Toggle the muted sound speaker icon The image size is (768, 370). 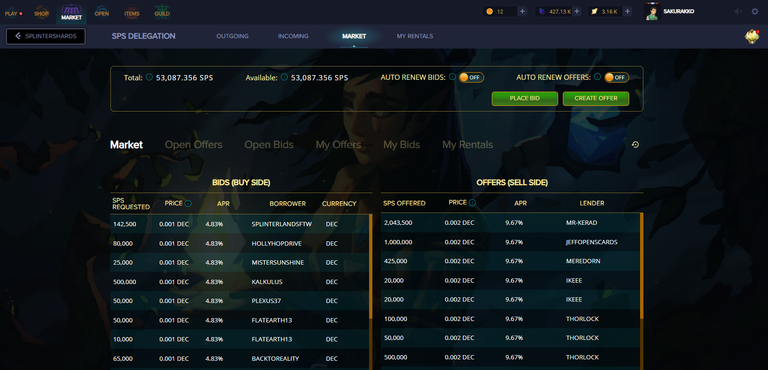pyautogui.click(x=738, y=11)
